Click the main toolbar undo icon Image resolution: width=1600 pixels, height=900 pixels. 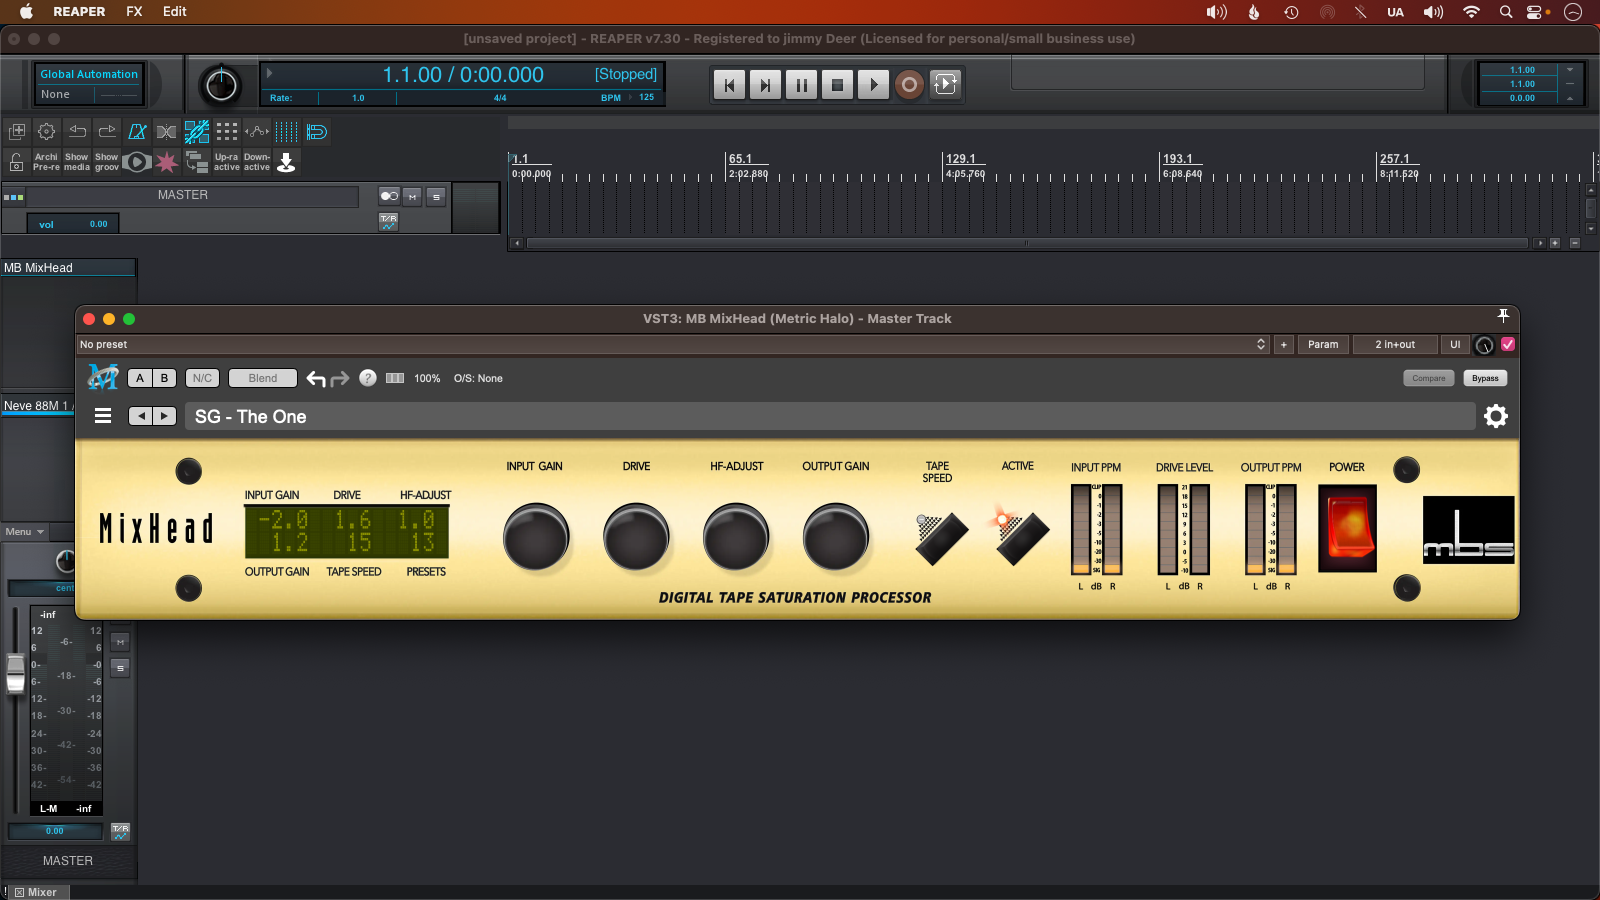click(77, 131)
